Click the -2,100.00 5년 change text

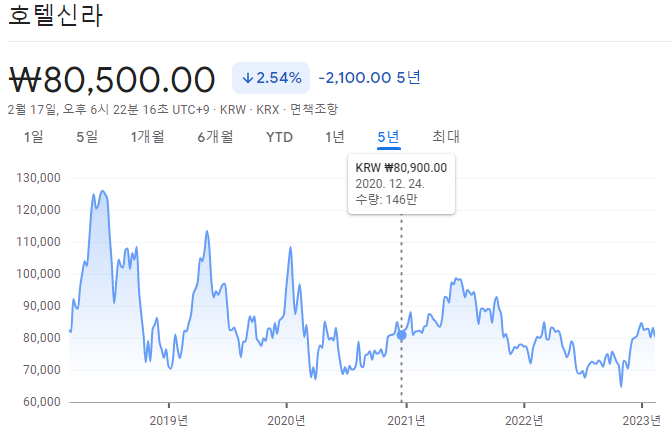[369, 78]
